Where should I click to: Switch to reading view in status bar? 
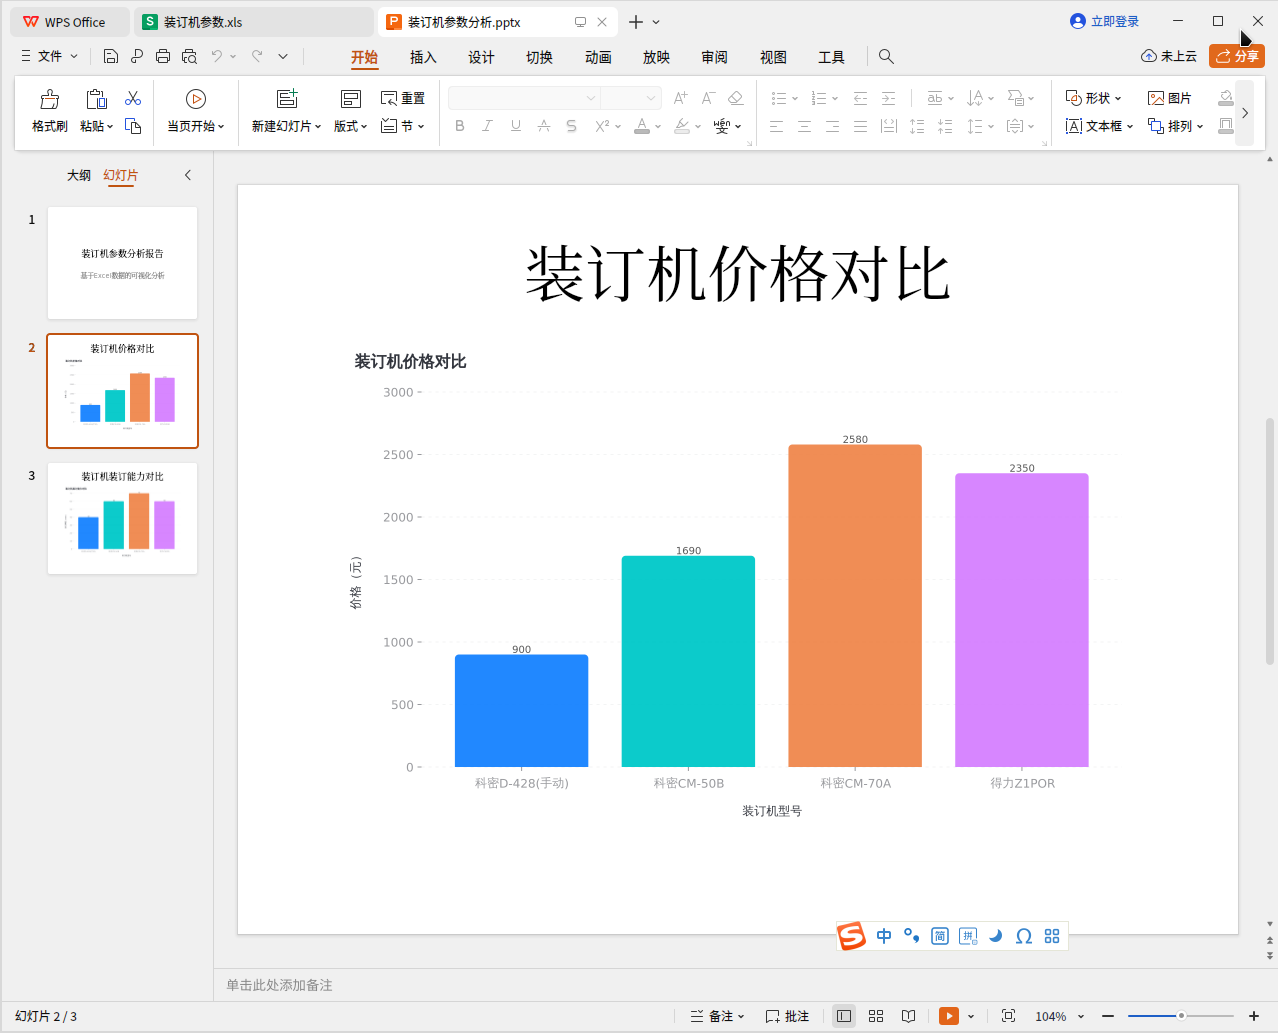908,1016
